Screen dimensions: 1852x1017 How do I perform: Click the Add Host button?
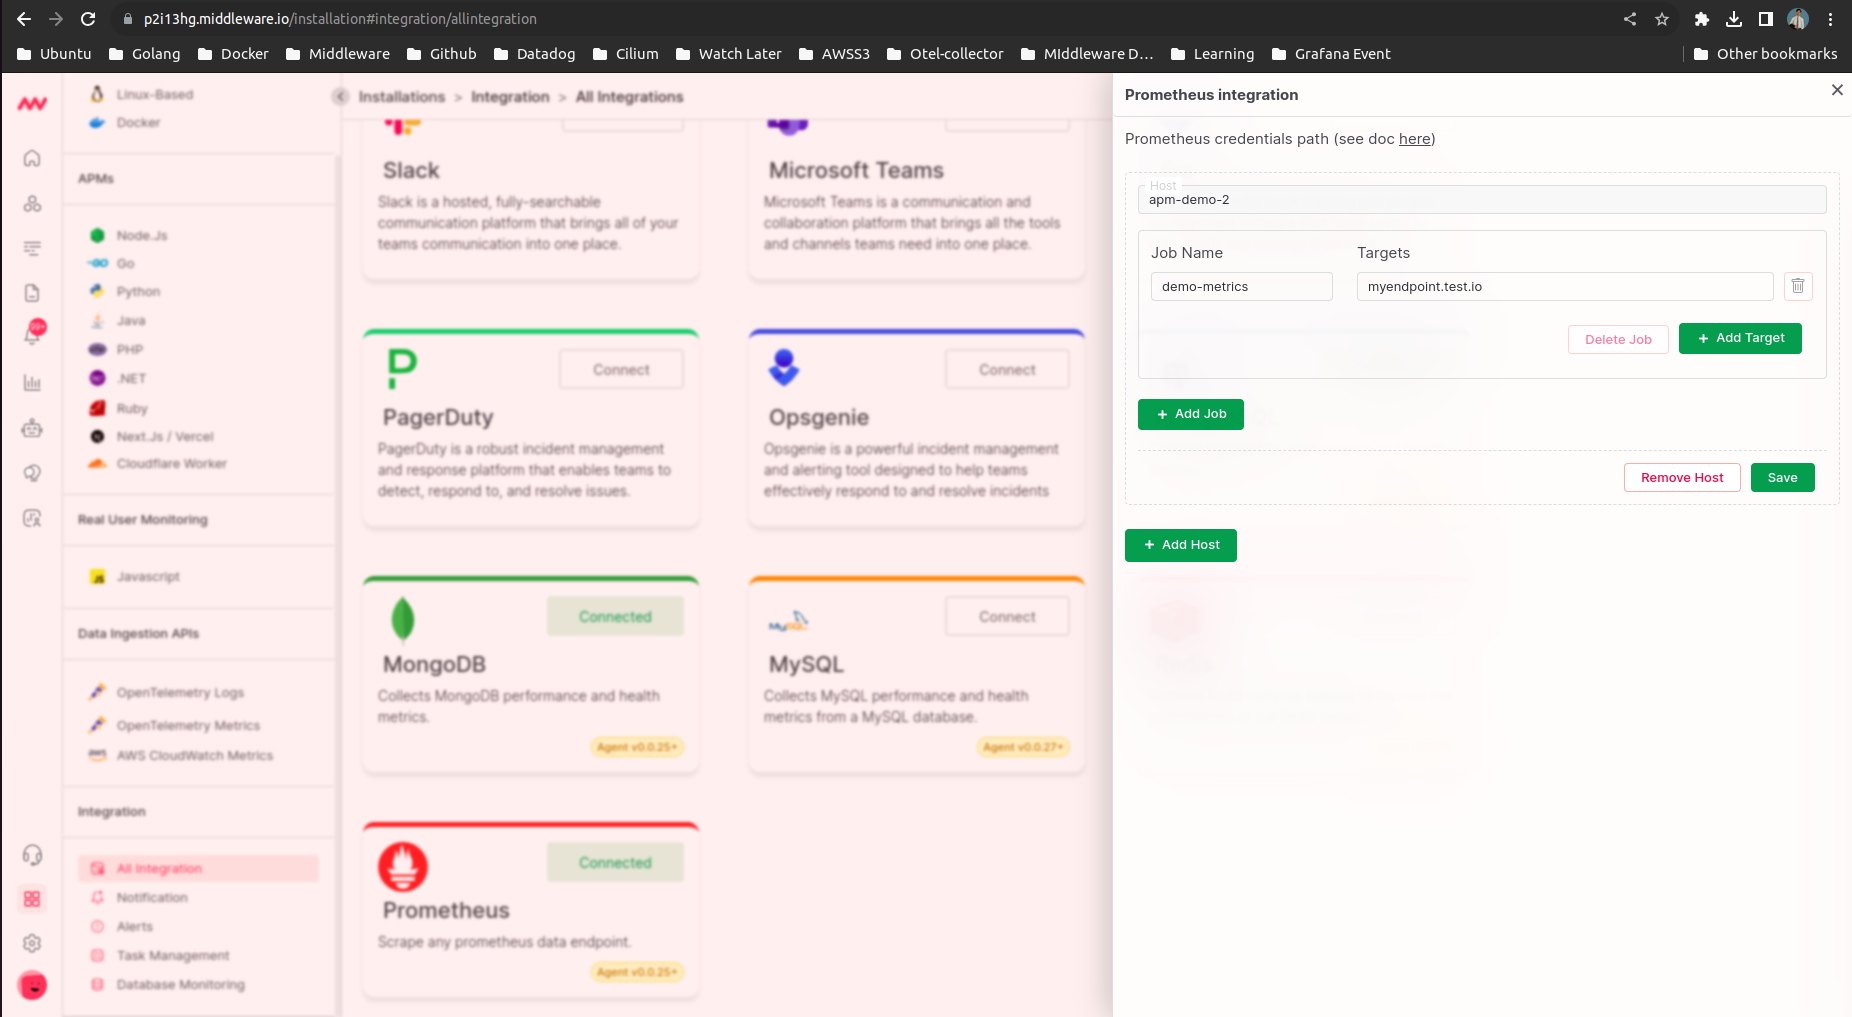[x=1180, y=545]
